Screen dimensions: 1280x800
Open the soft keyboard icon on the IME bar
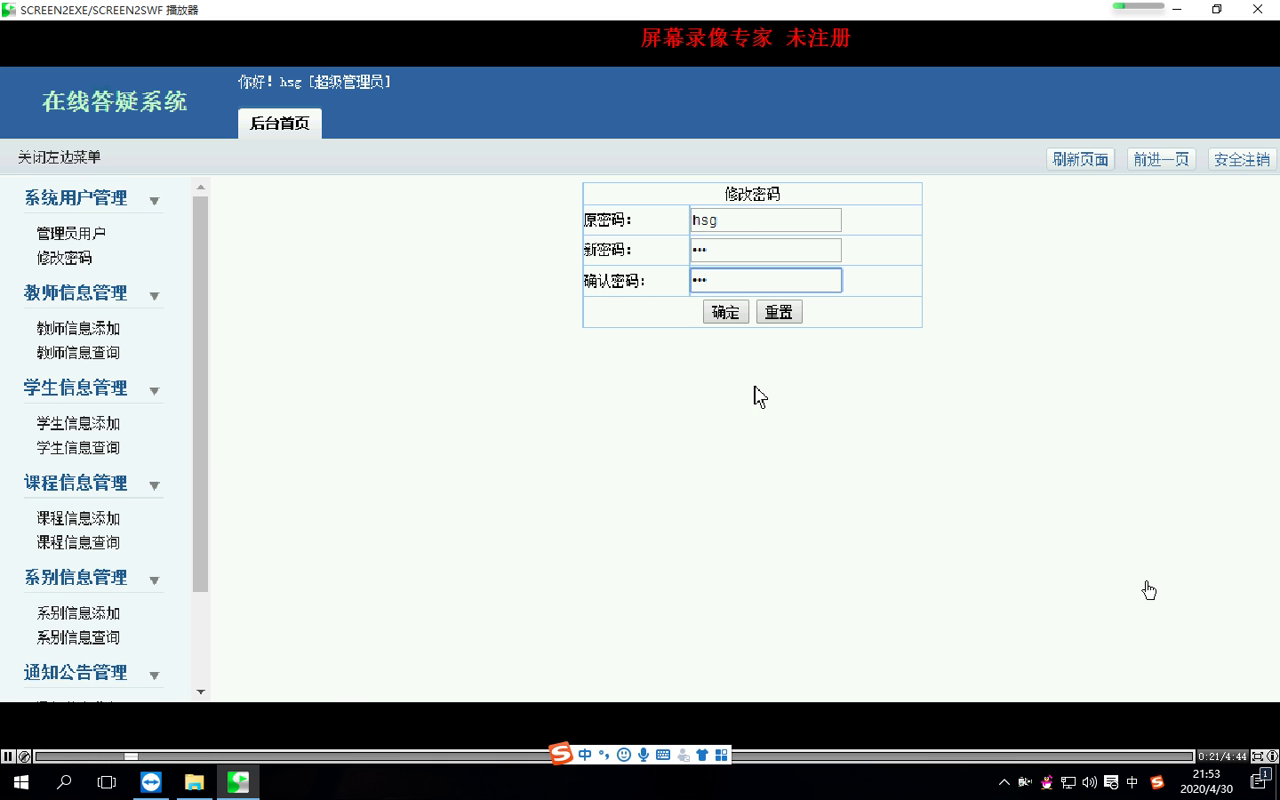click(x=663, y=755)
